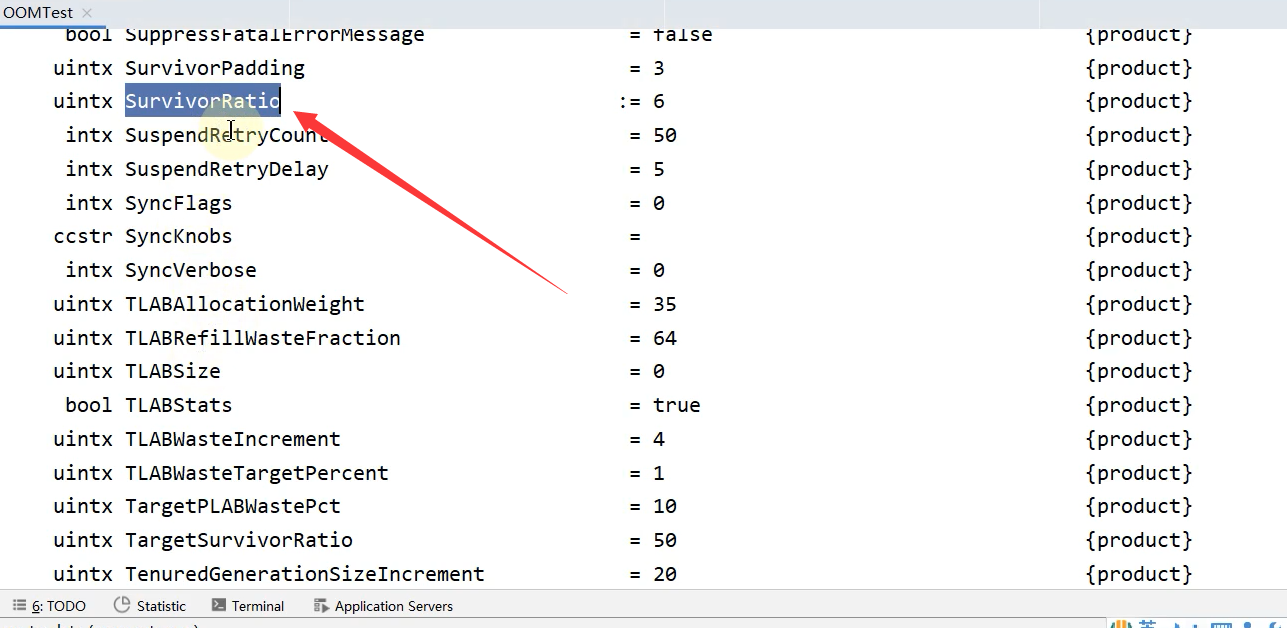
Task: Click the Terminal prompt icon
Action: tap(219, 605)
